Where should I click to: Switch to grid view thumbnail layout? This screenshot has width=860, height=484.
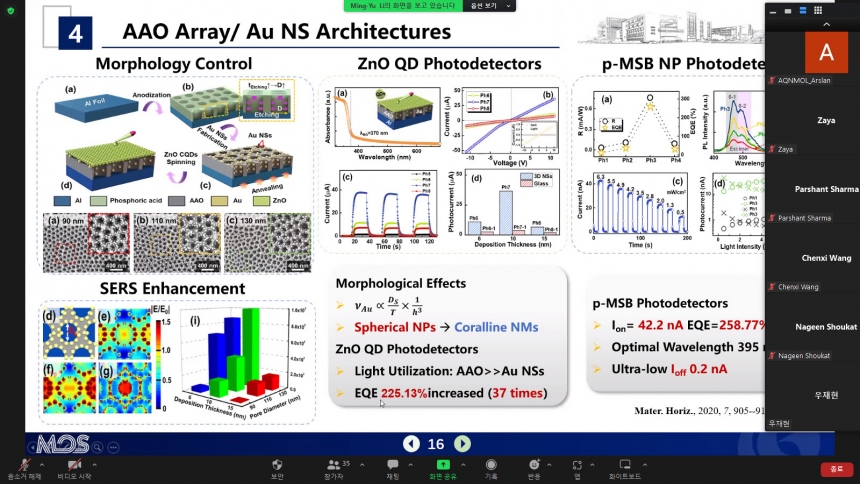818,10
